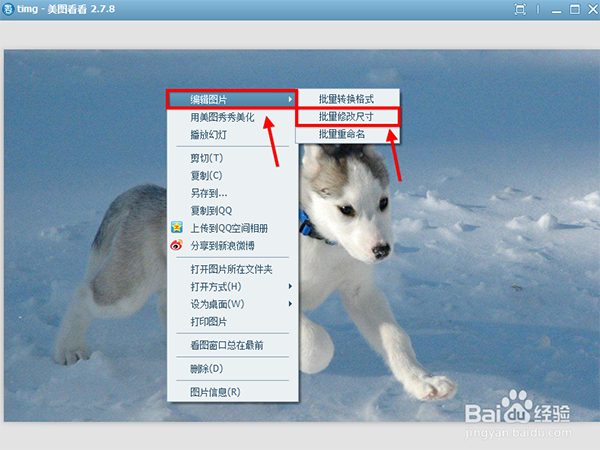Expand the 编辑图片 submenu arrow

[290, 99]
